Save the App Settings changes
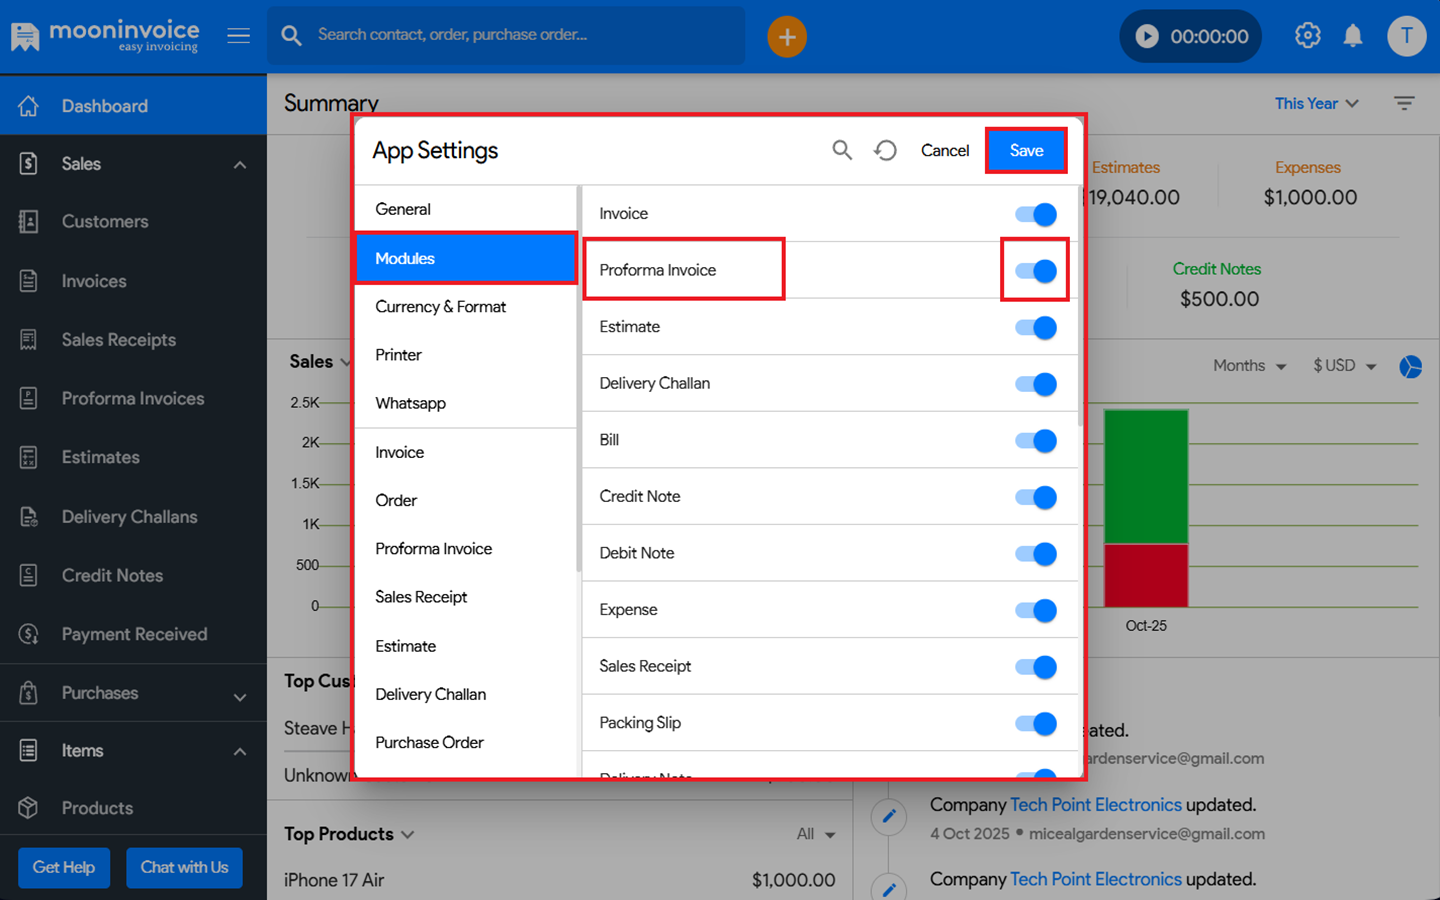This screenshot has width=1440, height=900. [x=1026, y=150]
